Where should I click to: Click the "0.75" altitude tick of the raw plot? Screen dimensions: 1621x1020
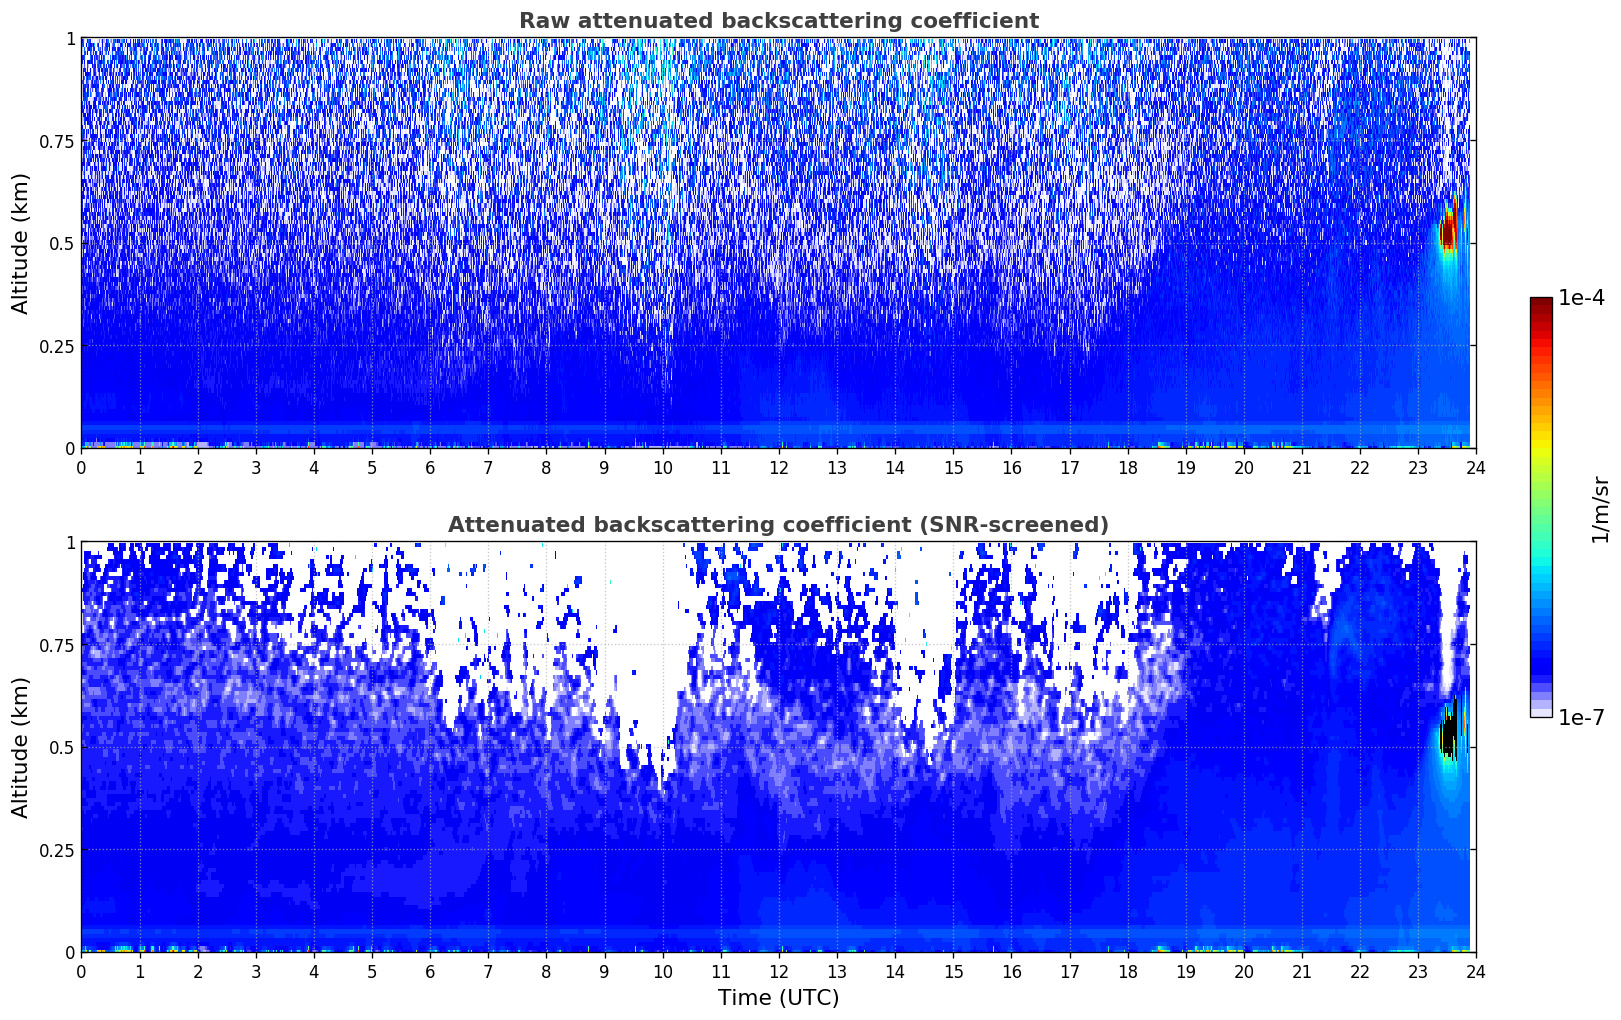coord(58,141)
